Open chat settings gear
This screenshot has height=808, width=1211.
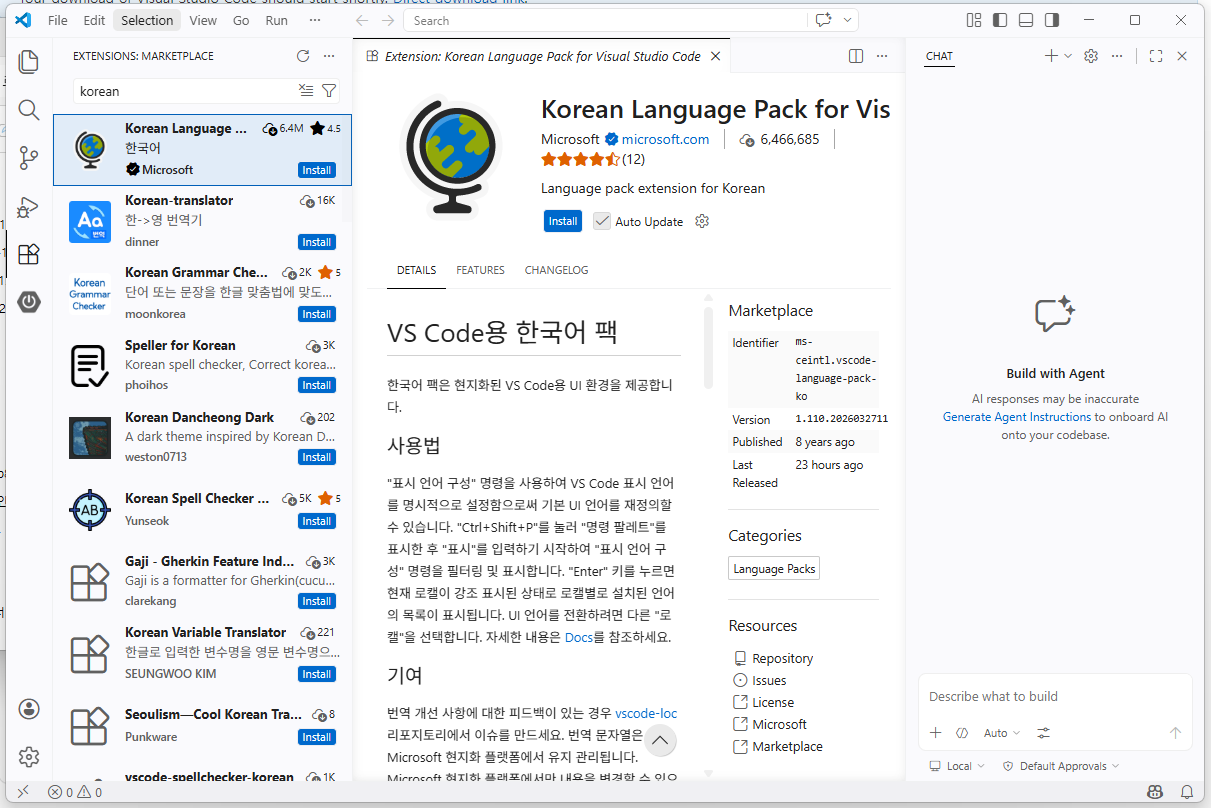coord(1091,56)
